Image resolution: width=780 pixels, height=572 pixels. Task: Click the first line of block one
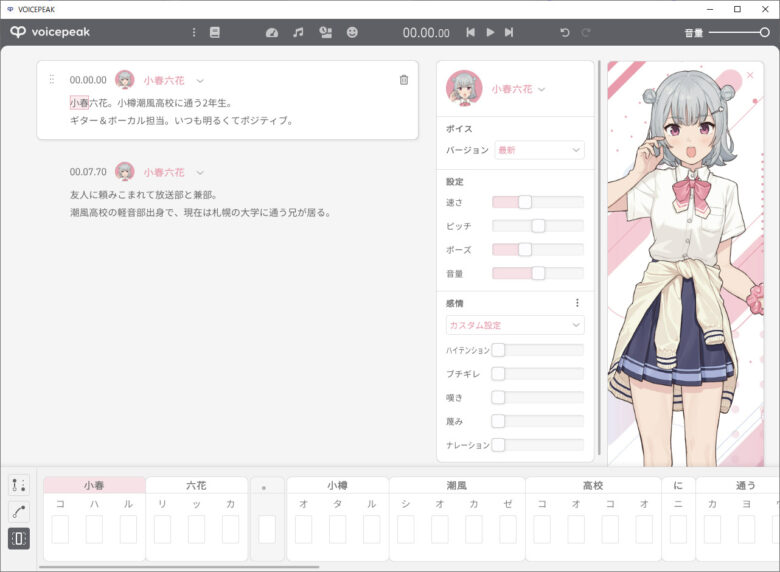151,103
